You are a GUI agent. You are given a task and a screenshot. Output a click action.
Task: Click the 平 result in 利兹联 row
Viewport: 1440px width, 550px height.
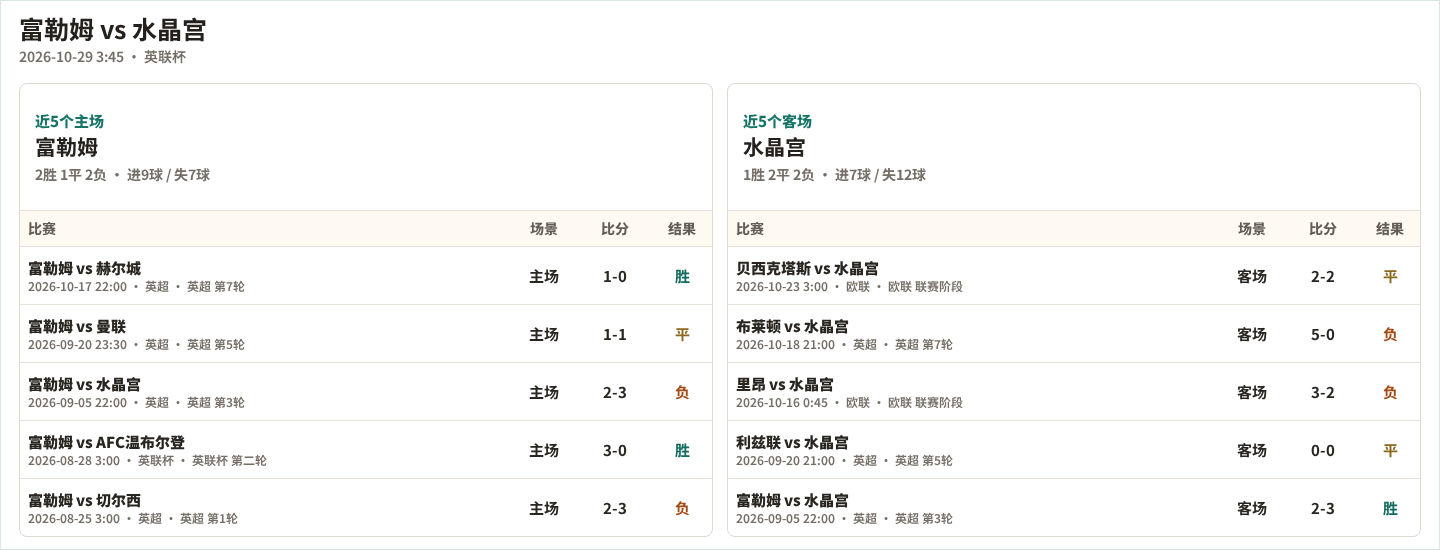tap(1390, 450)
